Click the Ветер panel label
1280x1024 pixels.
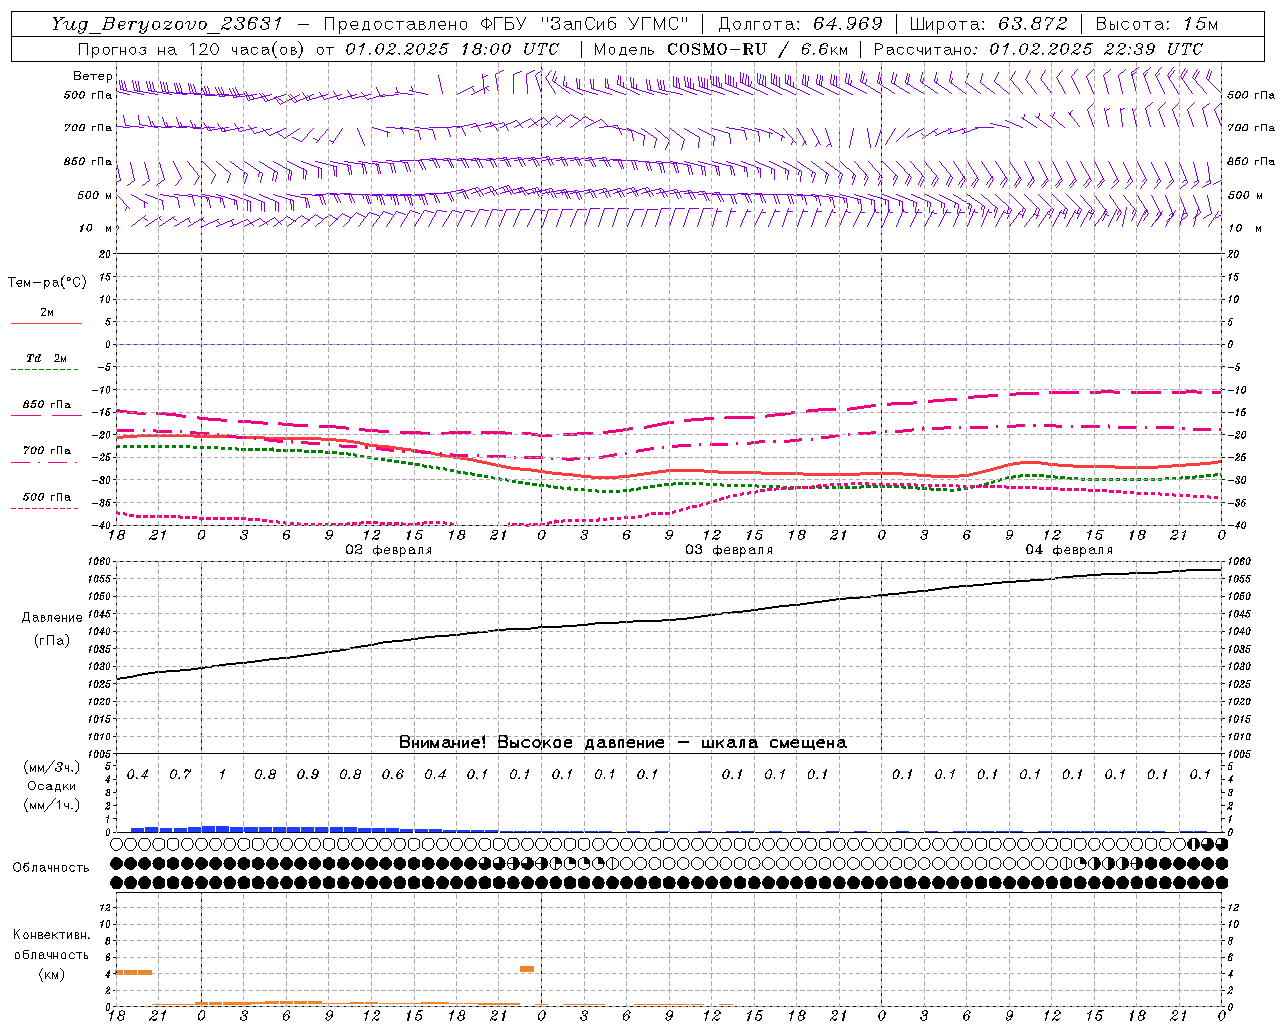92,76
